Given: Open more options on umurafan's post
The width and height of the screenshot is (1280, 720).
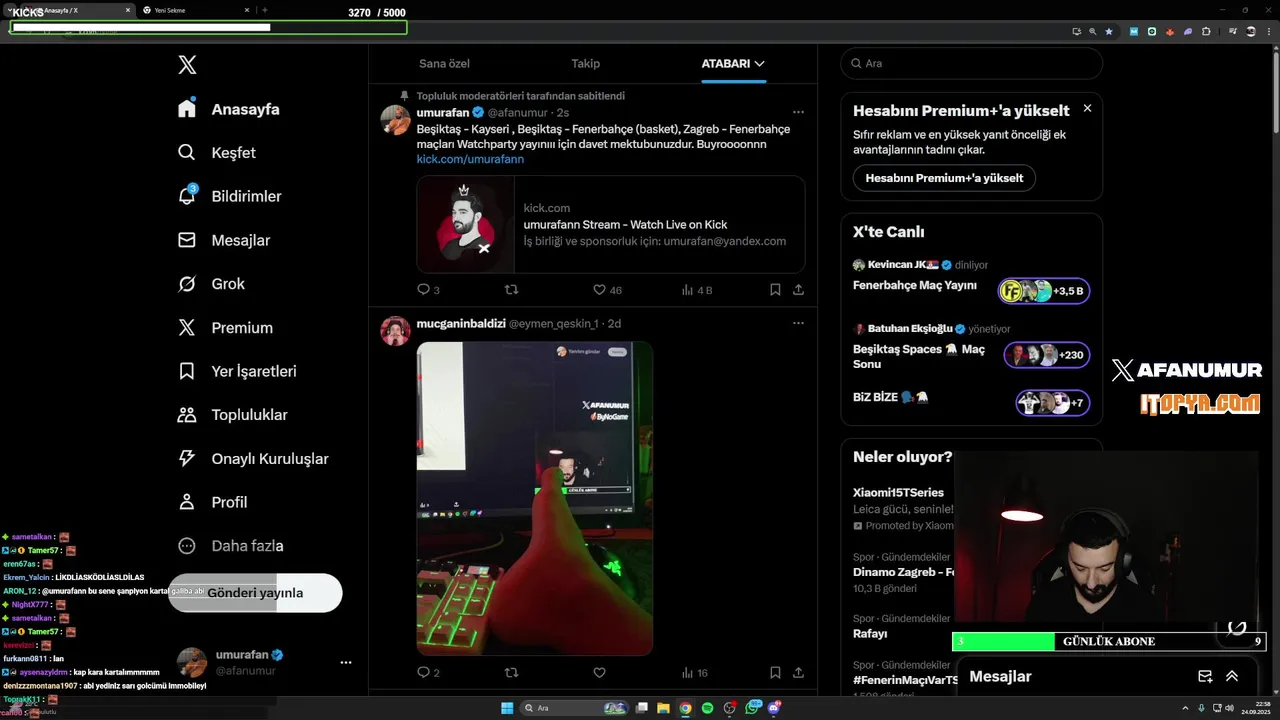Looking at the screenshot, I should tap(798, 112).
